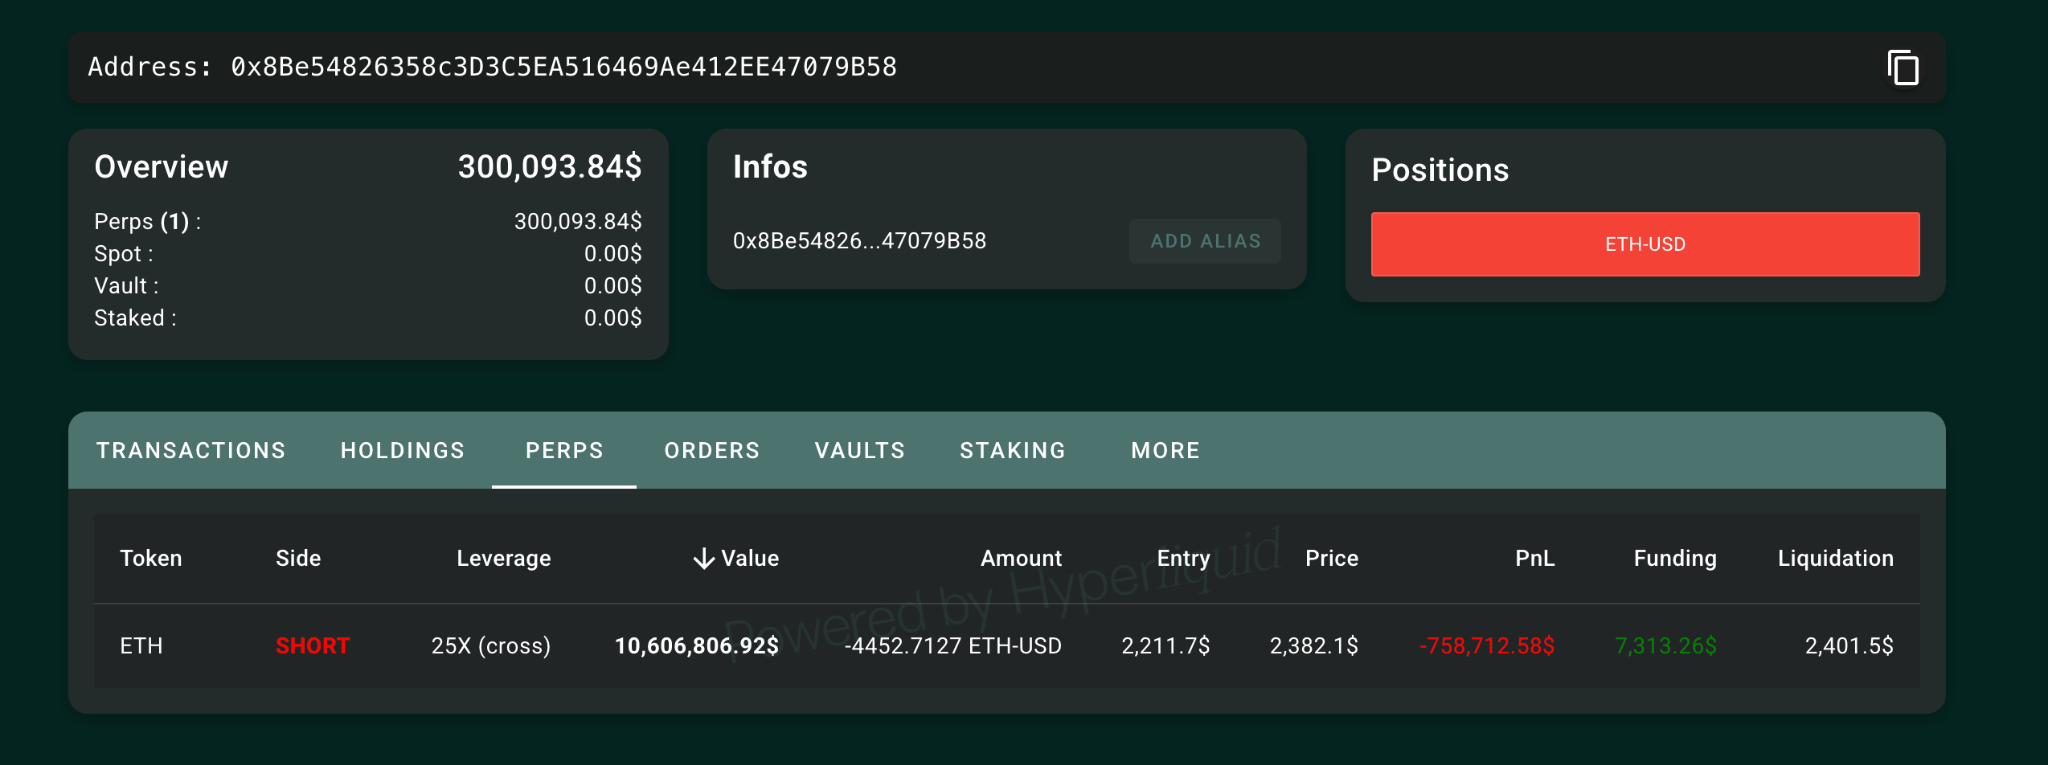Open the Transactions tab
Viewport: 2048px width, 765px height.
pos(191,451)
